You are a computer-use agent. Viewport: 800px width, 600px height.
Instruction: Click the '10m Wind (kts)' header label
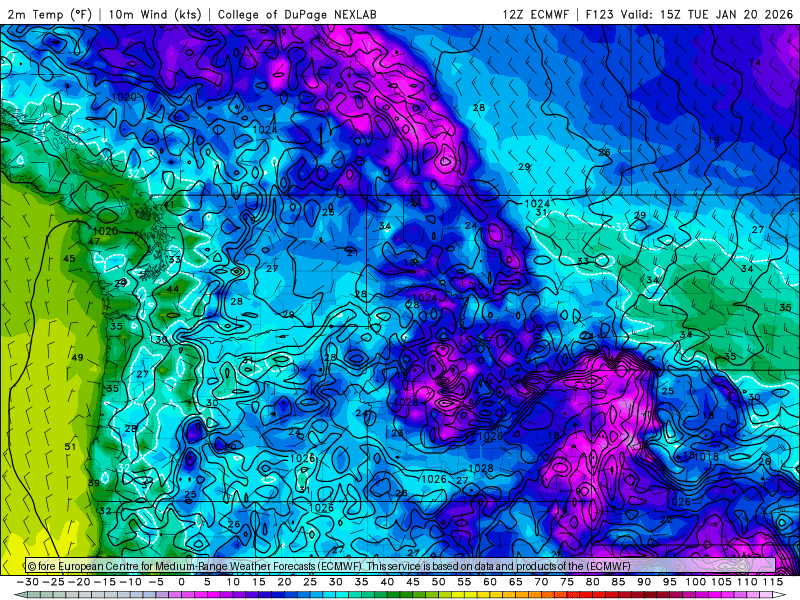point(155,14)
